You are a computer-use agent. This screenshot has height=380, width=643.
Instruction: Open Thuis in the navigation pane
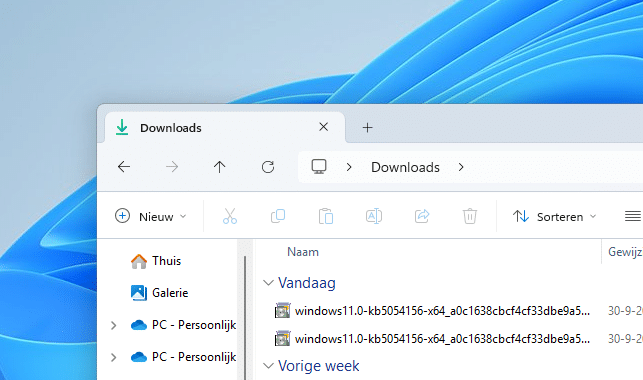pyautogui.click(x=166, y=261)
